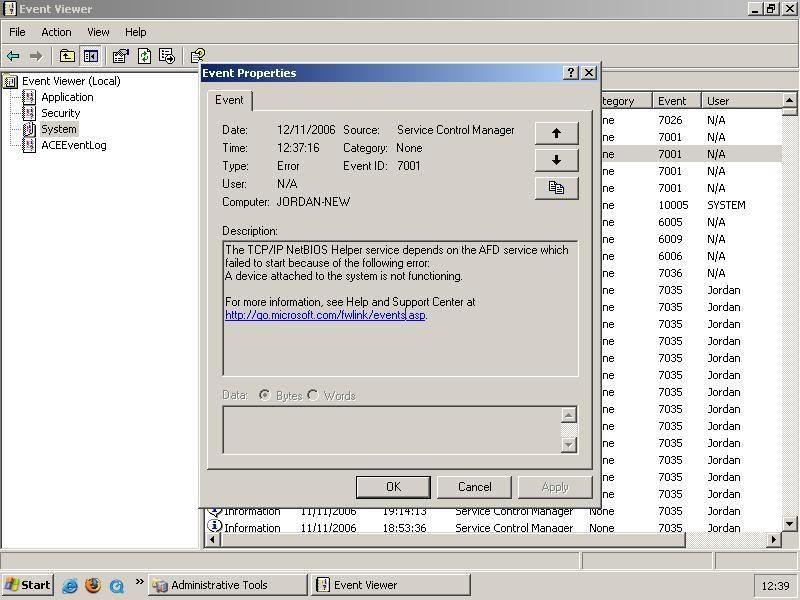Toggle the Show/Hide Console Tree icon
The height and width of the screenshot is (600, 800).
[91, 56]
